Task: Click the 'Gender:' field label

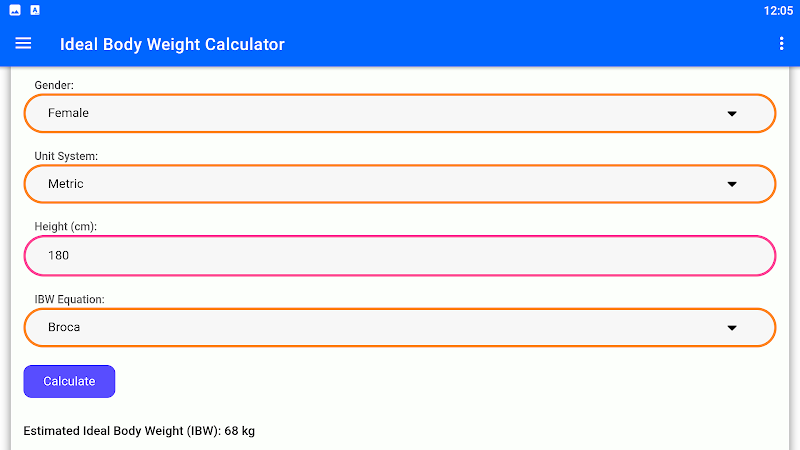Action: click(54, 86)
